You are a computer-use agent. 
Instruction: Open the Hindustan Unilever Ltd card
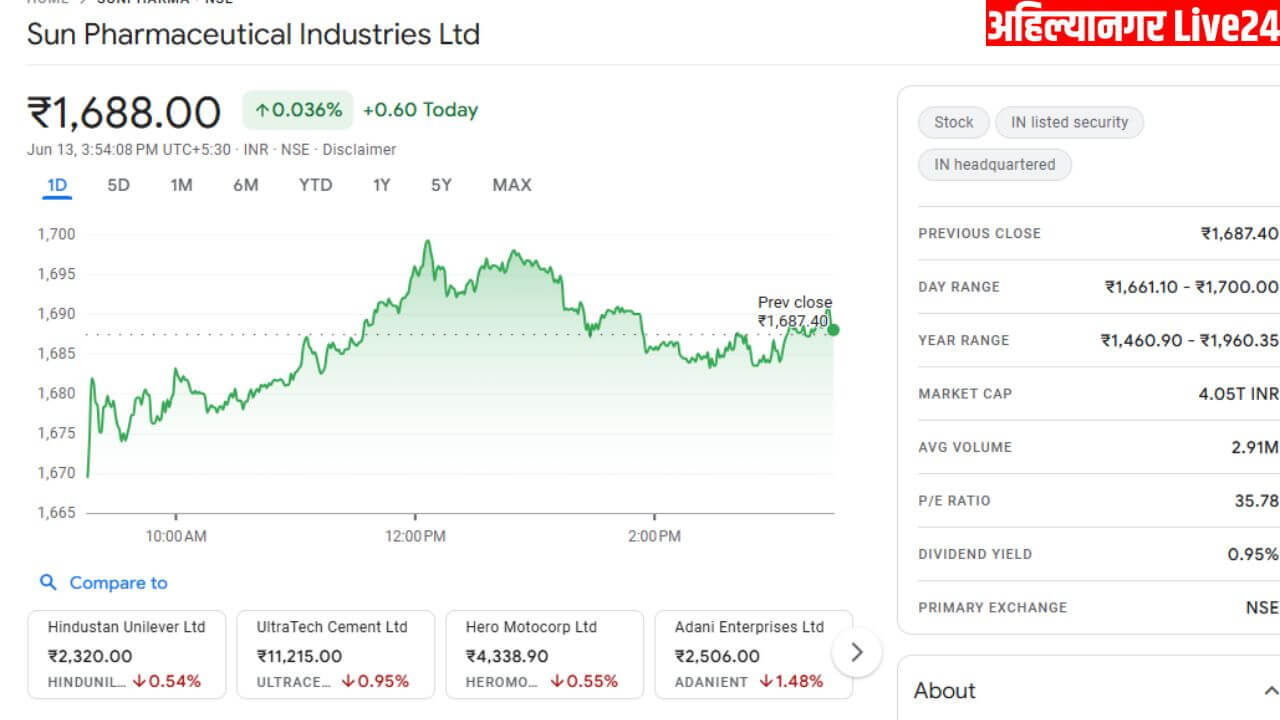126,654
